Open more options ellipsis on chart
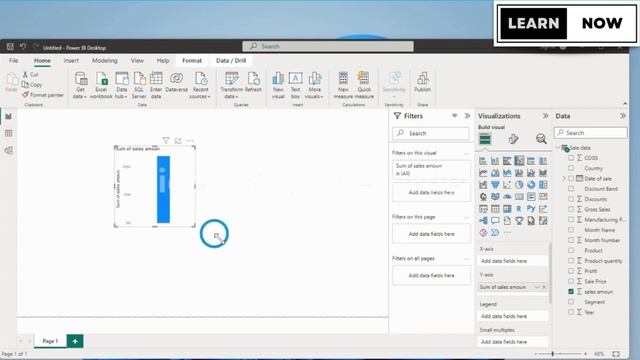 190,140
